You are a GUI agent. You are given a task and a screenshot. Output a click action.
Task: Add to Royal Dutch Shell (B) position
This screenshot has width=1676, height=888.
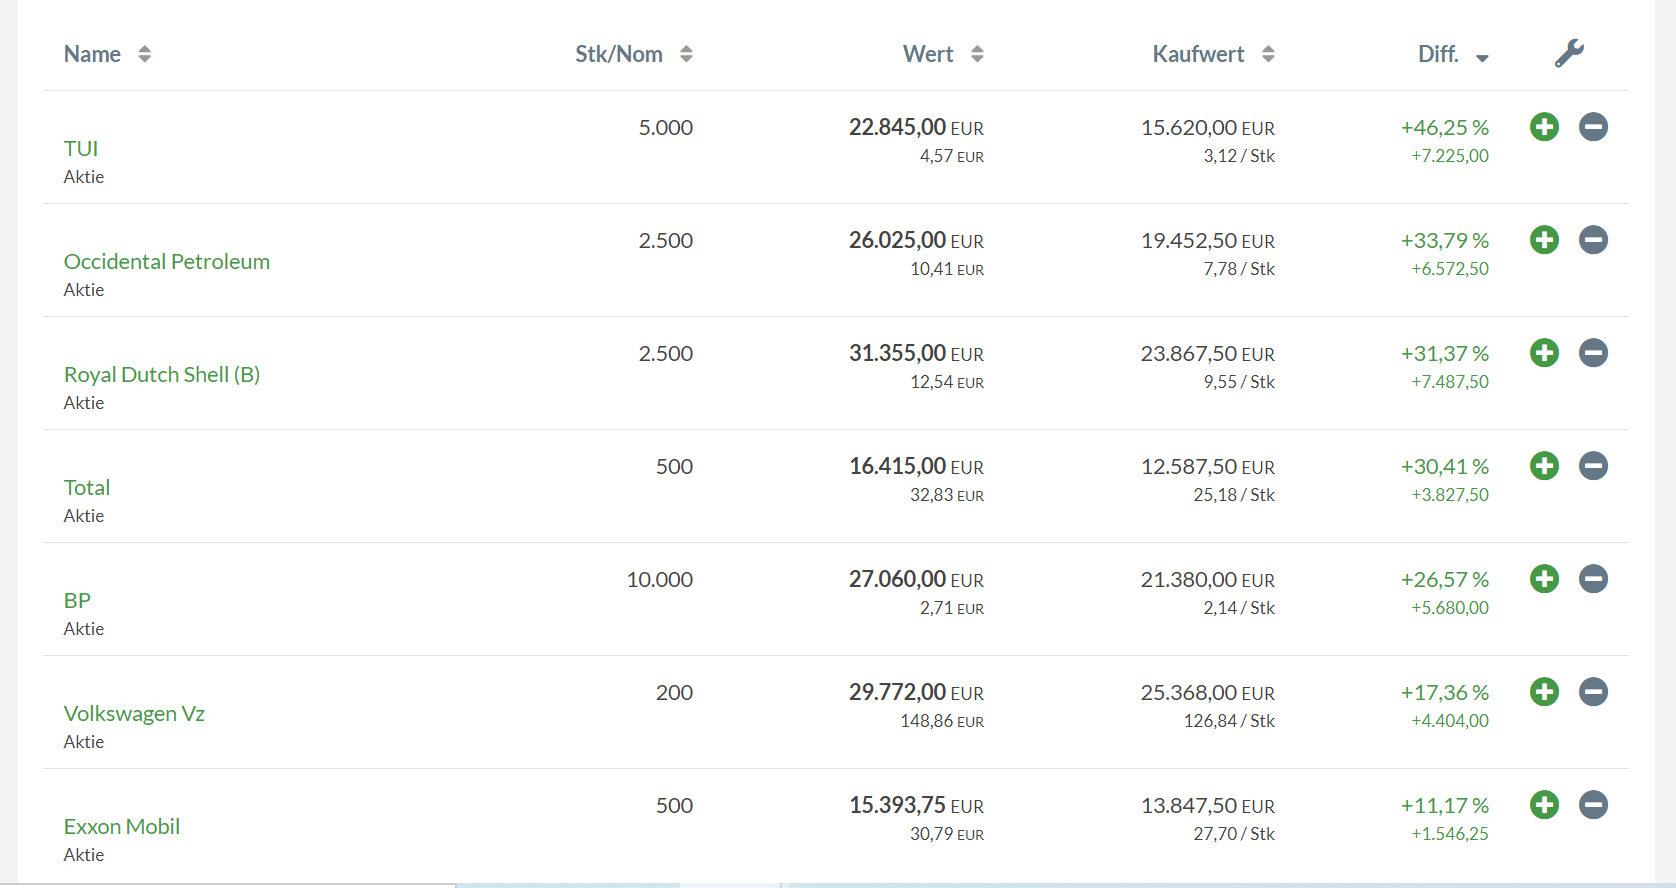1544,353
